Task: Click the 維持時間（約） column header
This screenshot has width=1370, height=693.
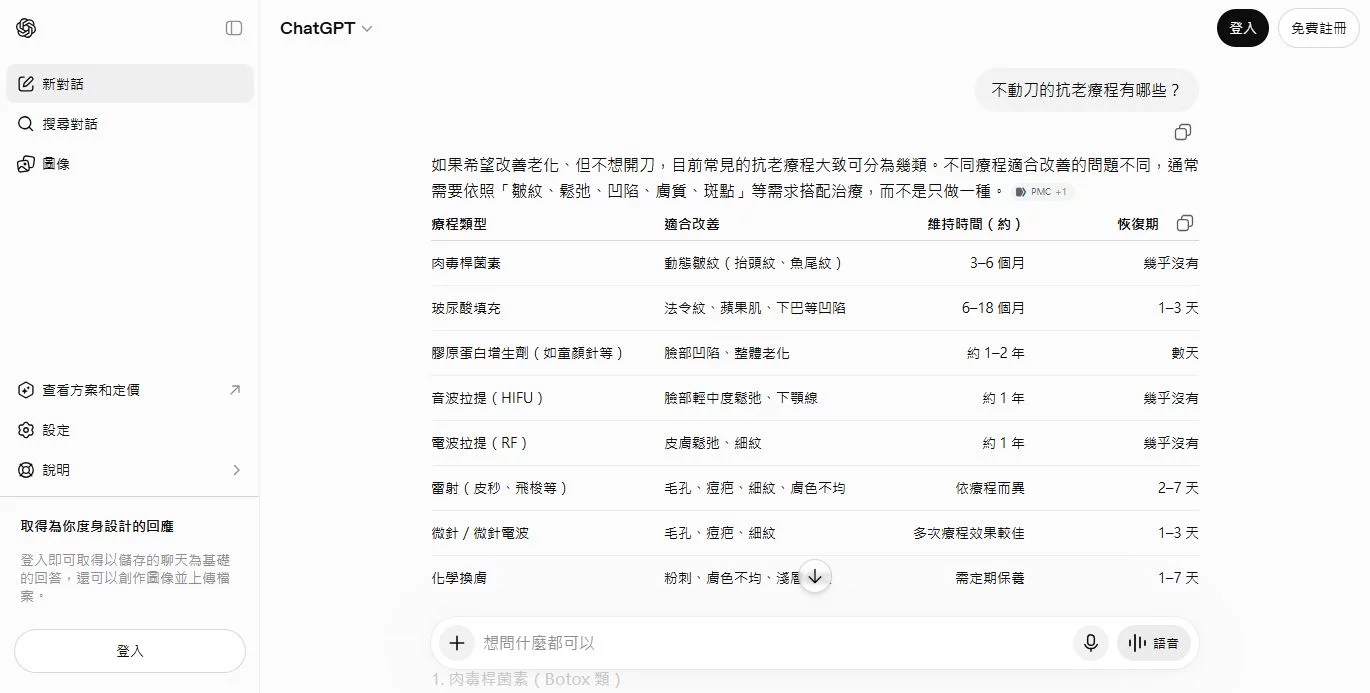Action: tap(976, 224)
